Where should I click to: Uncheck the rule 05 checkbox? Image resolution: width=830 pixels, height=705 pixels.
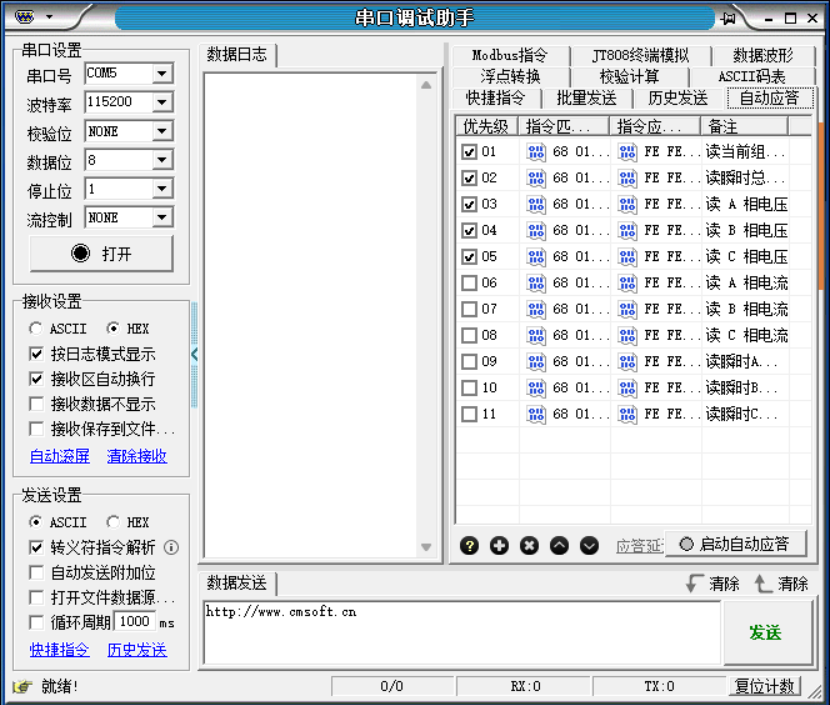click(x=469, y=257)
